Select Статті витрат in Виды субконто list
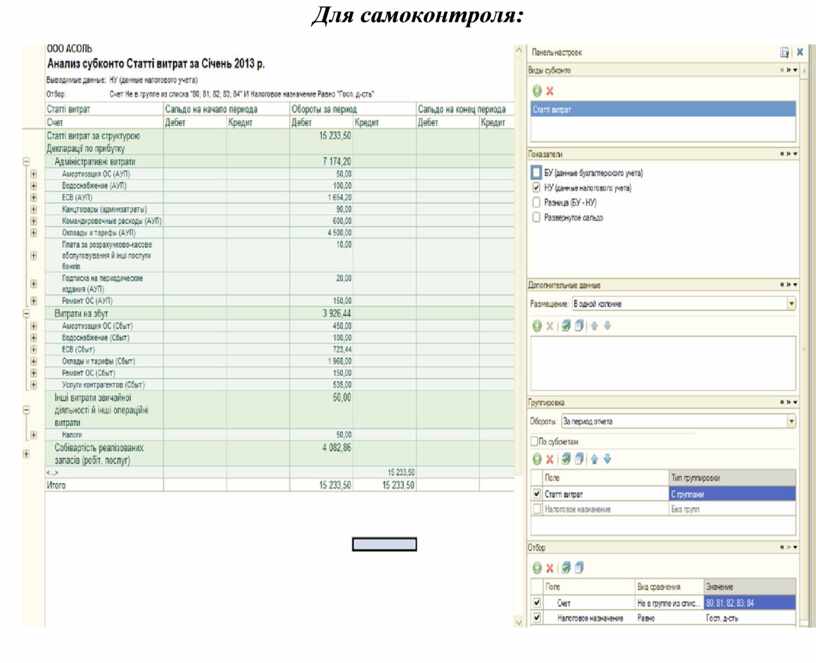 (663, 109)
